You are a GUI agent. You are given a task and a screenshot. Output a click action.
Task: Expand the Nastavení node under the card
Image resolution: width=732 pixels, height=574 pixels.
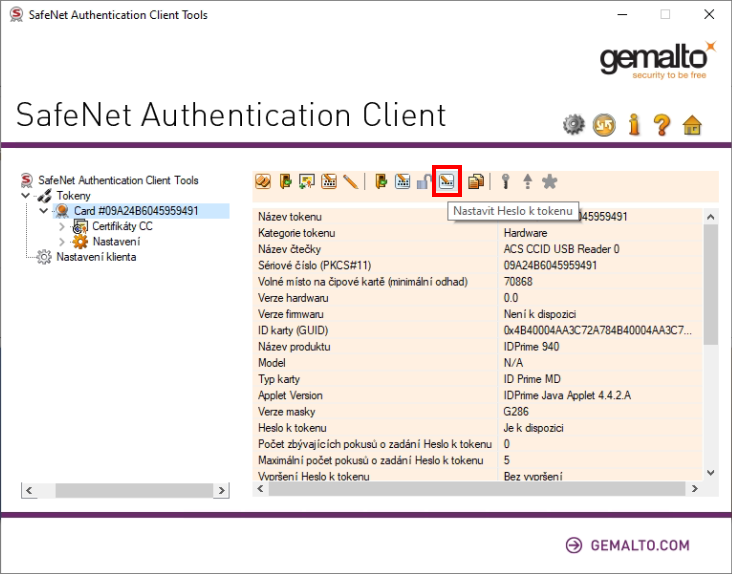pos(62,242)
